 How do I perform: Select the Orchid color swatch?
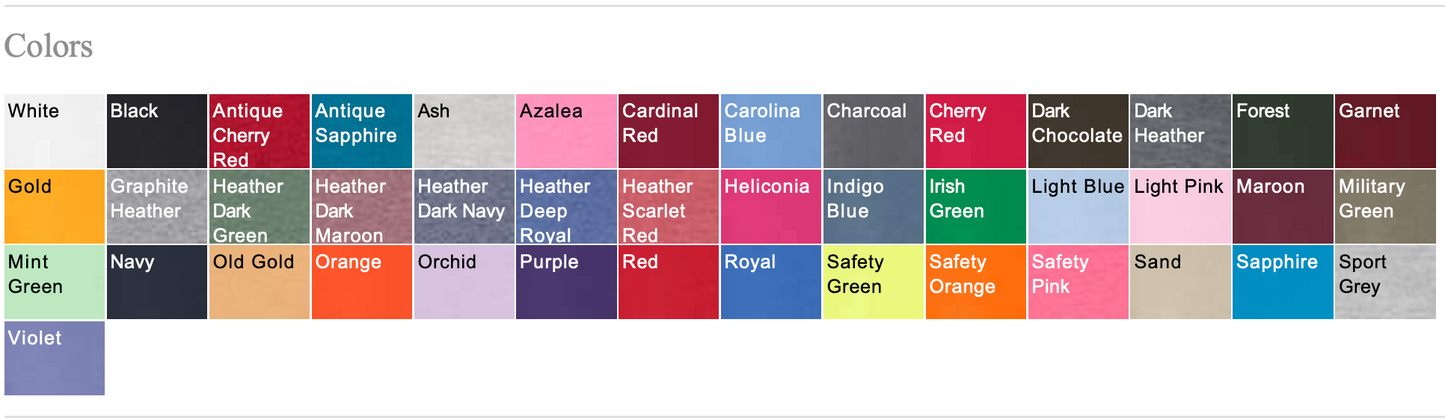tap(464, 283)
